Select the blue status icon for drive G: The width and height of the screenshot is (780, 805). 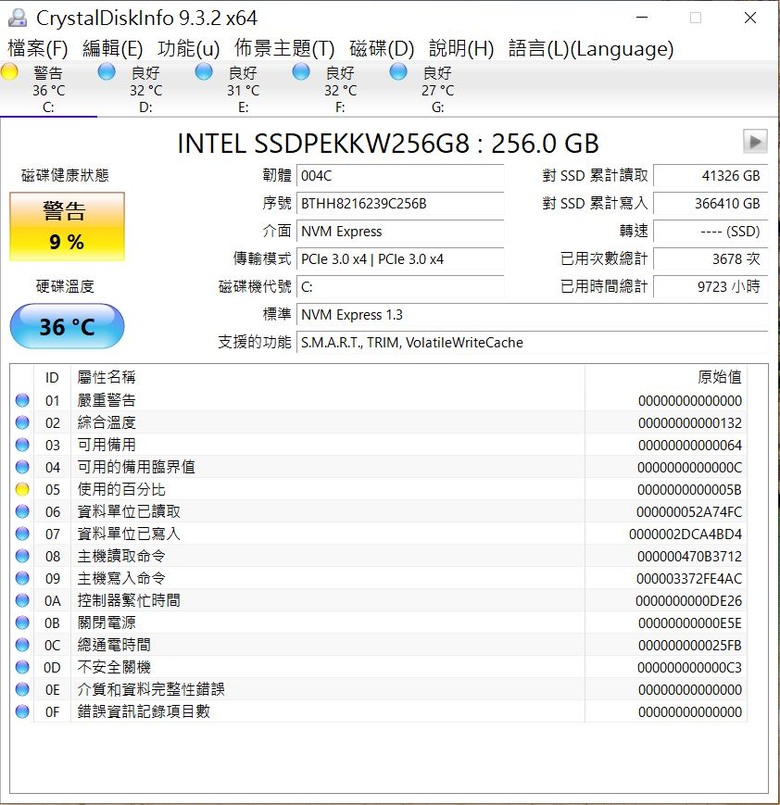[398, 72]
